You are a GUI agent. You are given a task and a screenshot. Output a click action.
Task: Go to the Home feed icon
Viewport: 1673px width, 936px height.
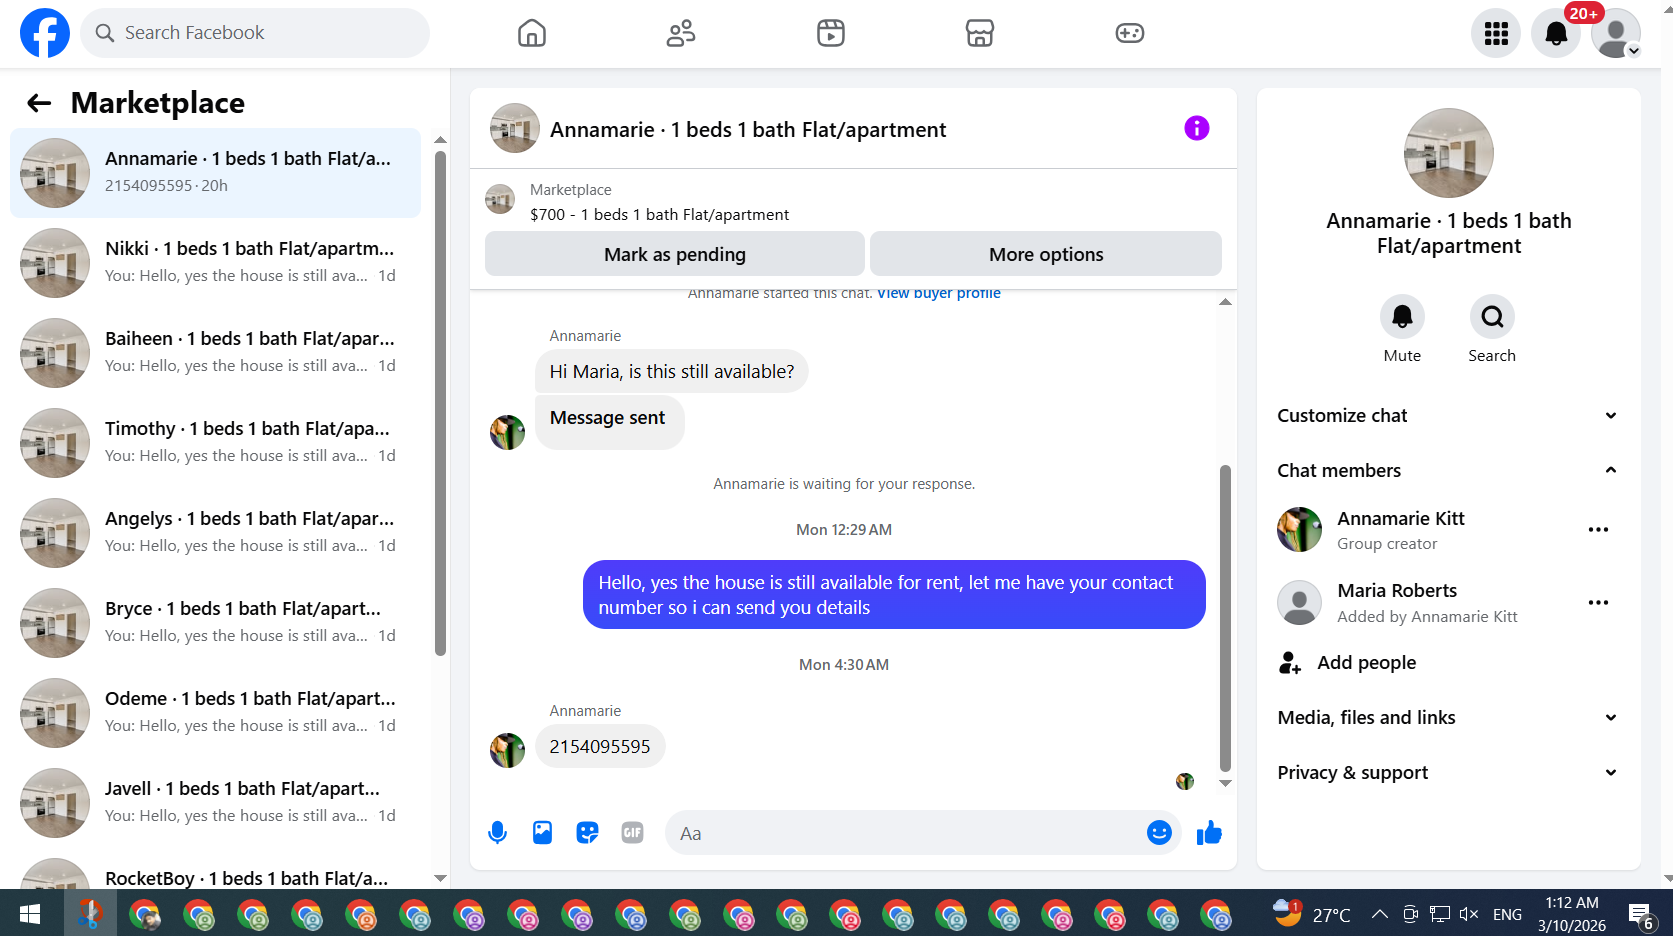coord(532,33)
